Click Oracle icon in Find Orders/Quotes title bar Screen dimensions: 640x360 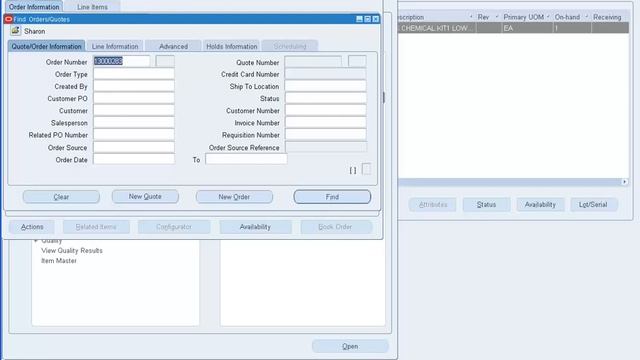tap(8, 19)
